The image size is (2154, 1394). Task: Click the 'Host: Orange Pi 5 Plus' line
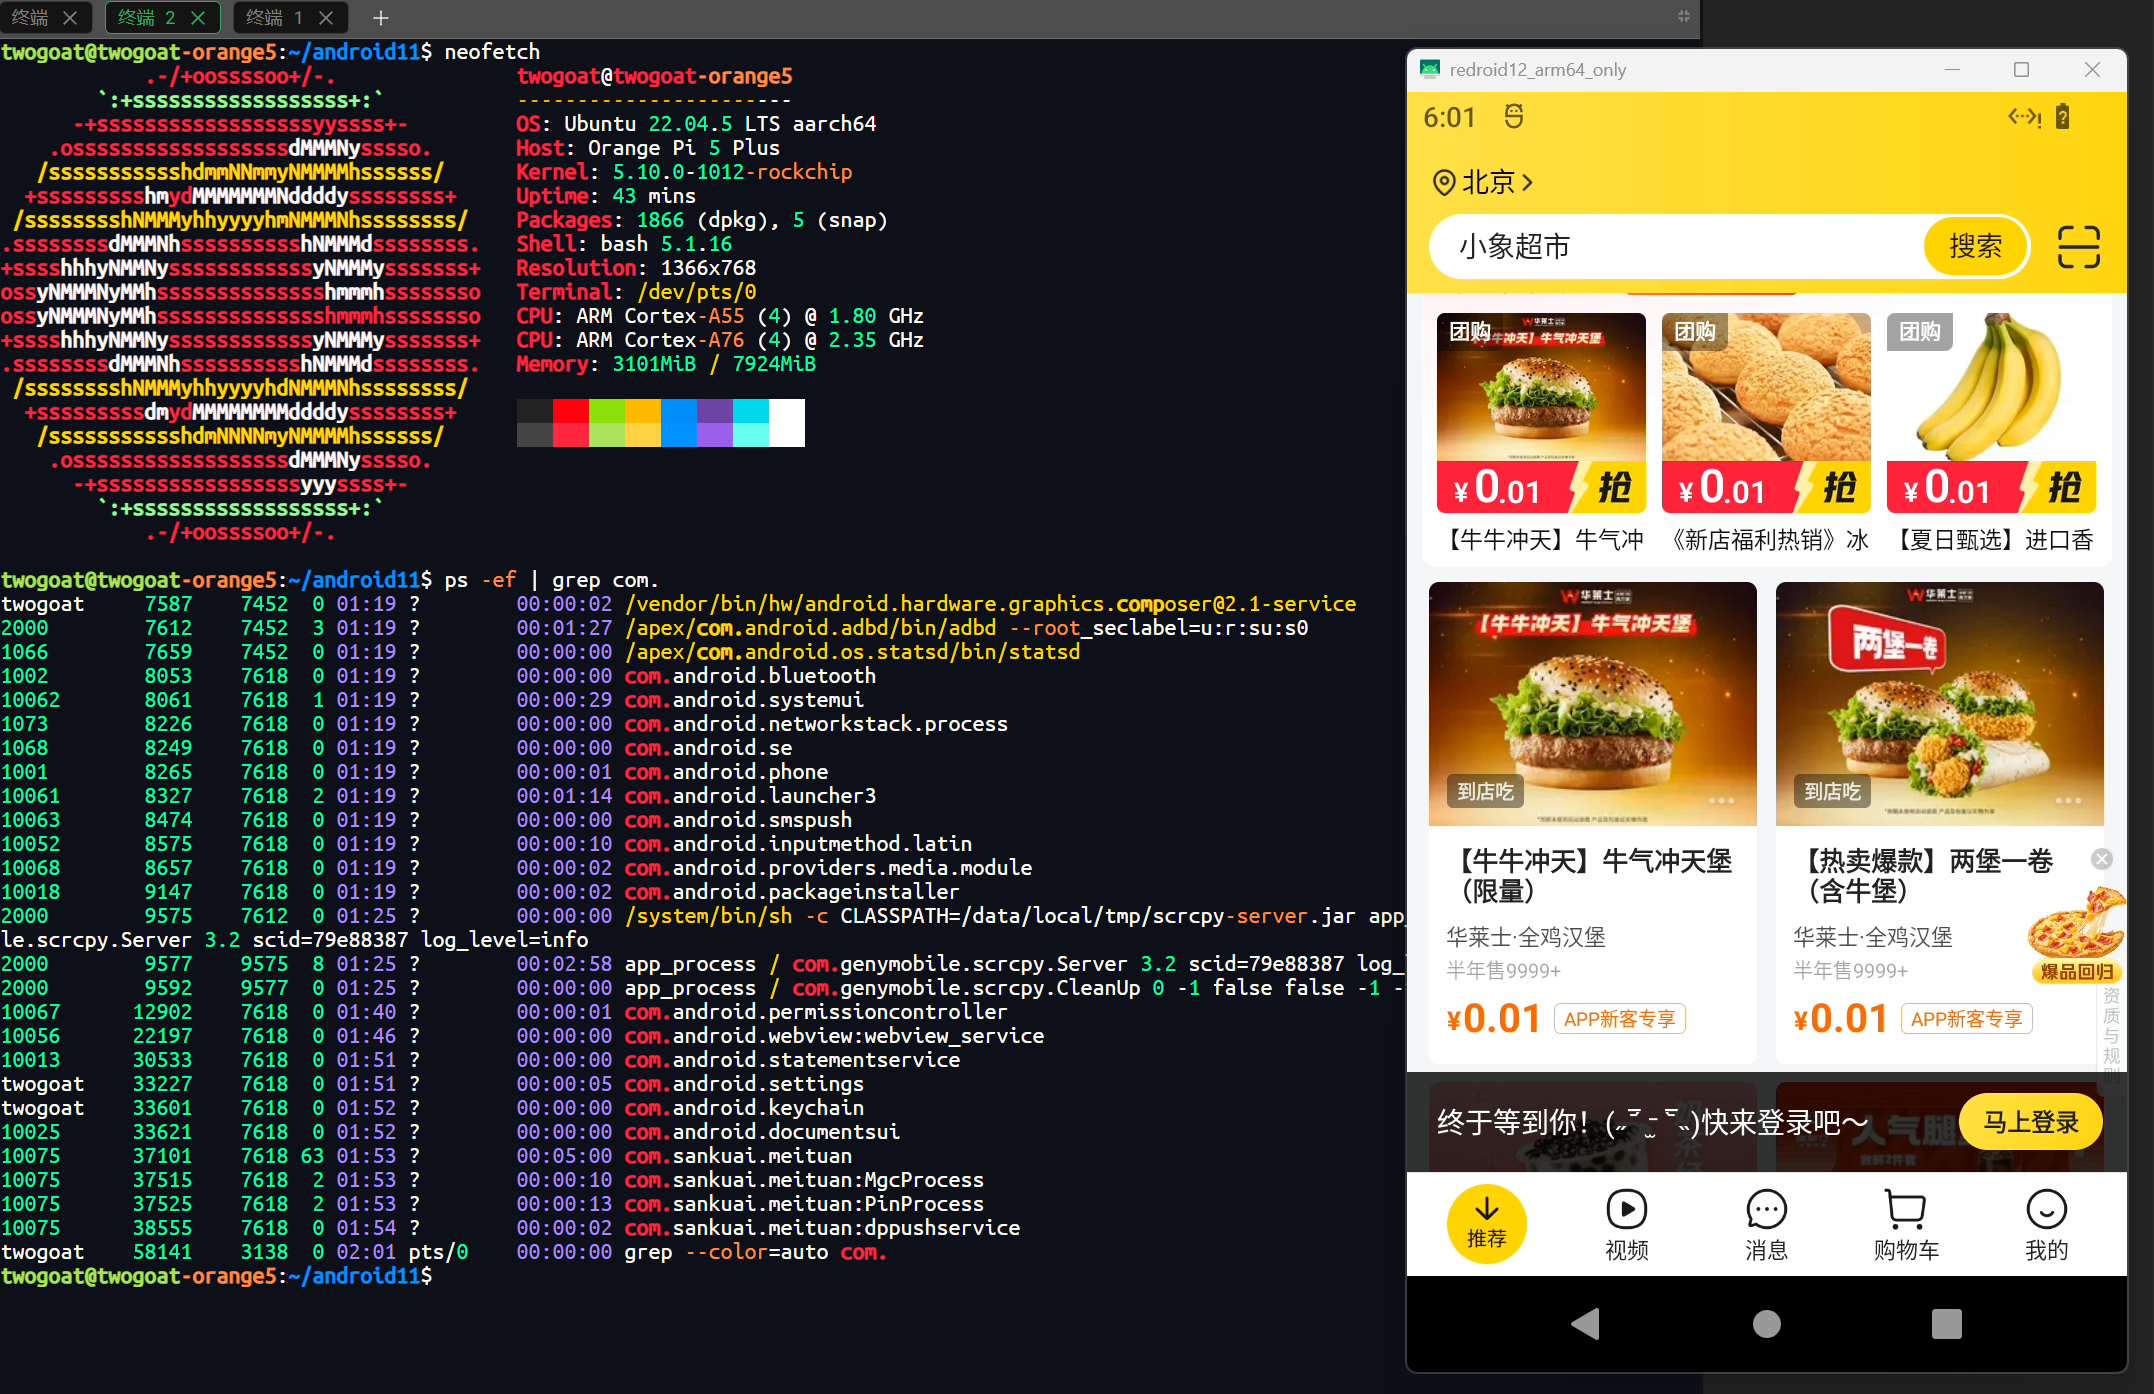pos(648,148)
